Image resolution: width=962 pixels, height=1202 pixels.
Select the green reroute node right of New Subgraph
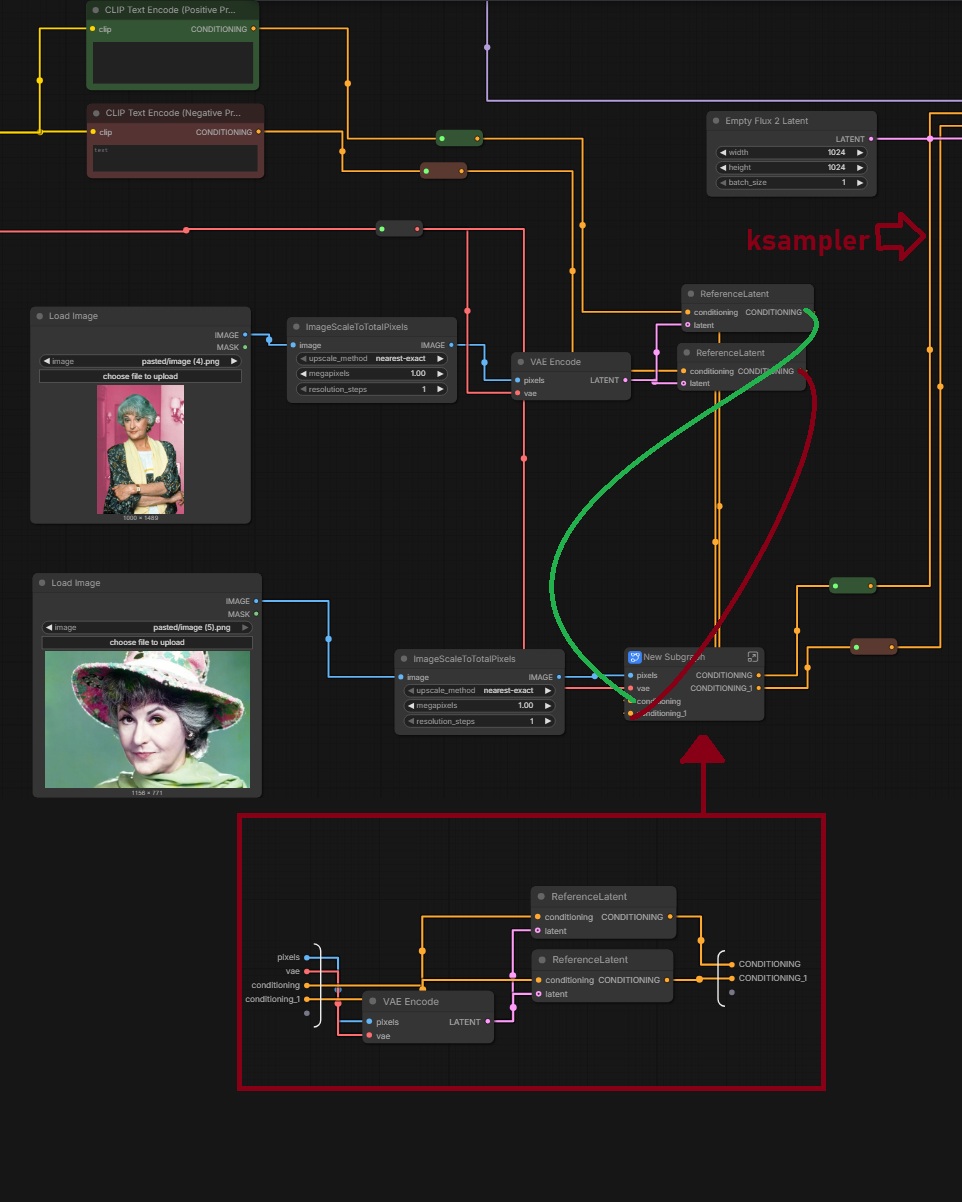click(x=853, y=585)
